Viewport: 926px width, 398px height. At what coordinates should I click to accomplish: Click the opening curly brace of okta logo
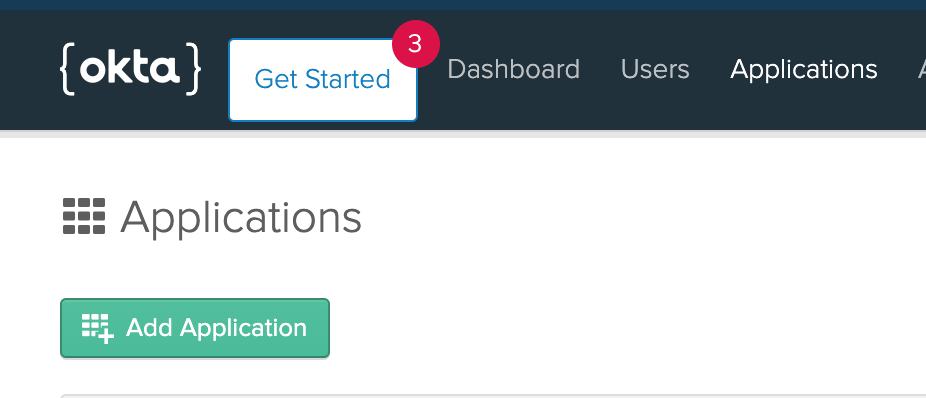coord(68,69)
